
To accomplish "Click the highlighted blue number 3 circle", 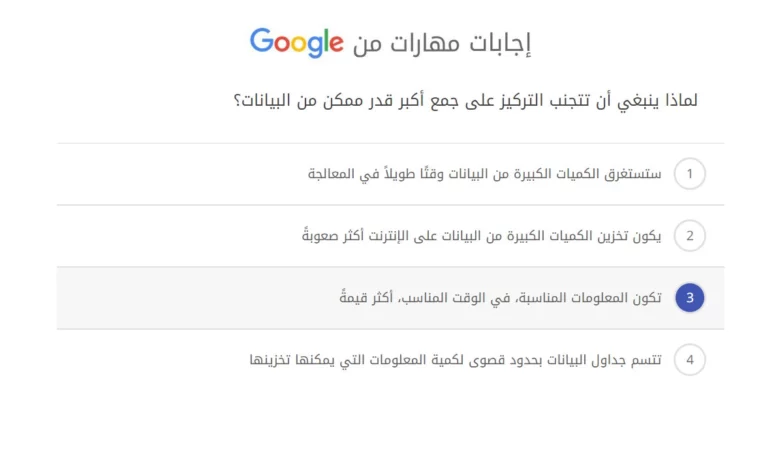I will point(690,298).
